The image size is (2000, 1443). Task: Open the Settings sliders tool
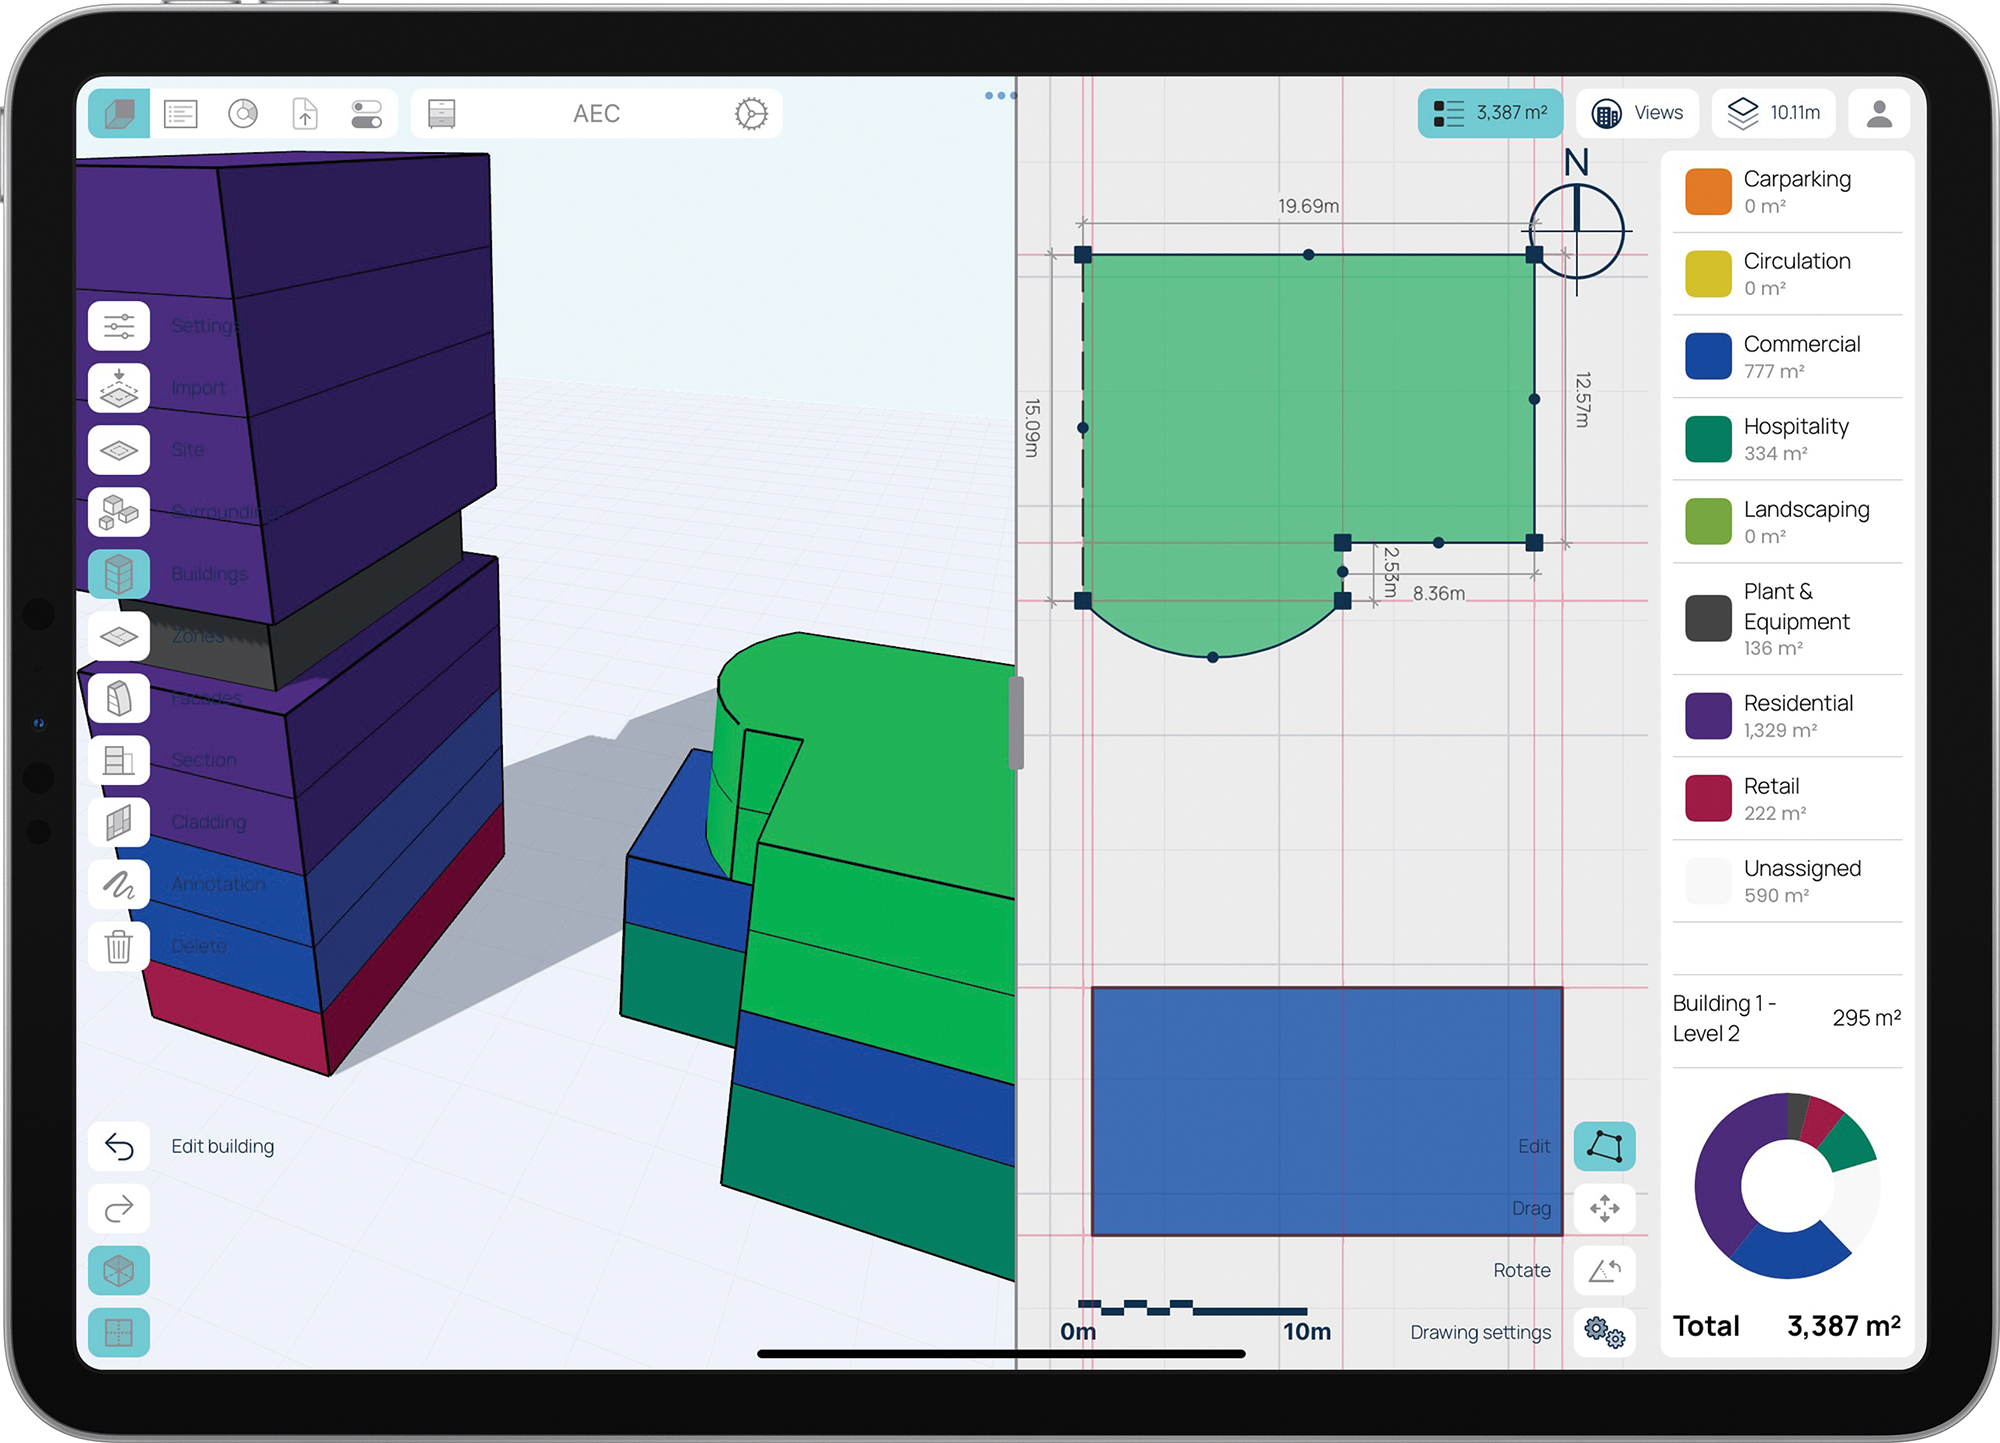pos(119,326)
